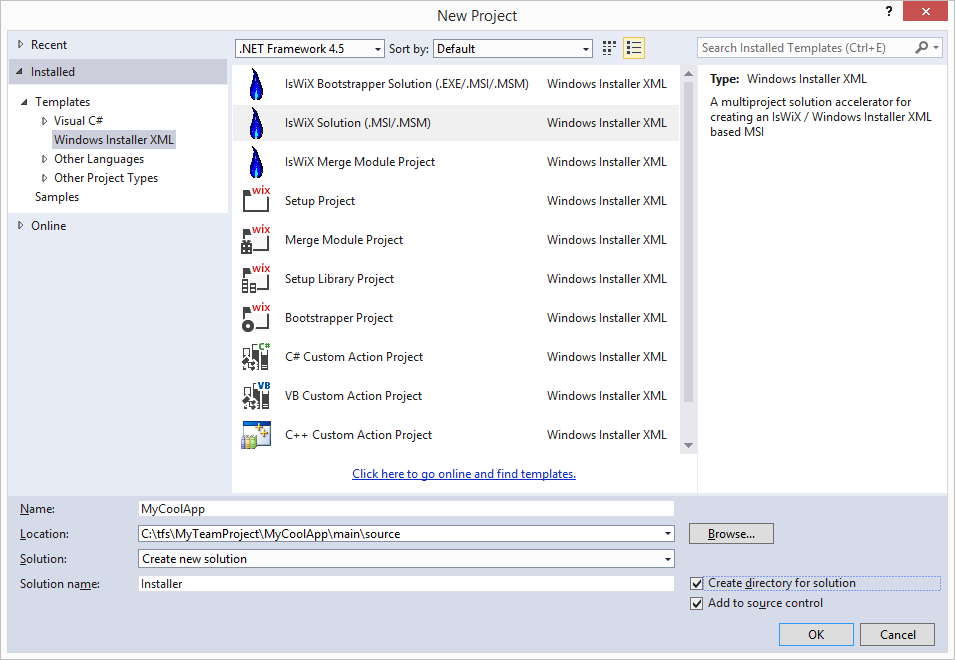This screenshot has height=660, width=955.
Task: Click the IsWiX Merge Module Project flame icon
Action: click(256, 162)
